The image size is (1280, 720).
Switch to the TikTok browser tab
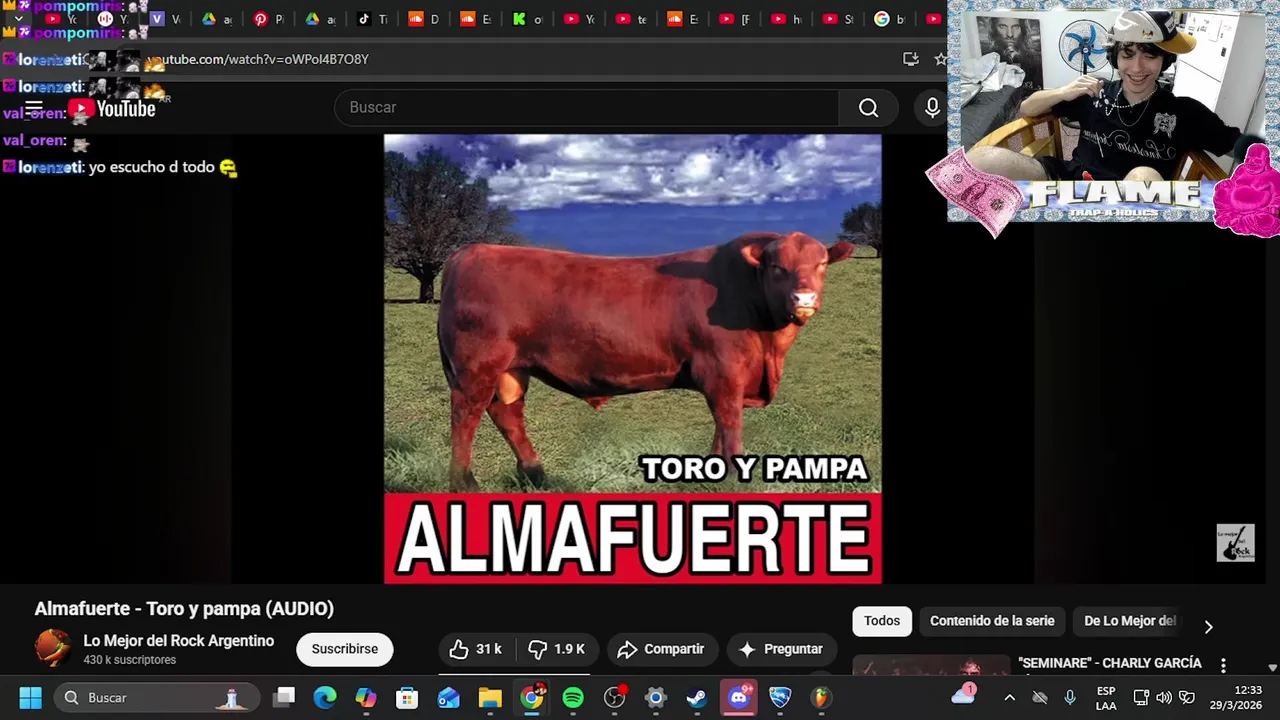click(x=372, y=19)
